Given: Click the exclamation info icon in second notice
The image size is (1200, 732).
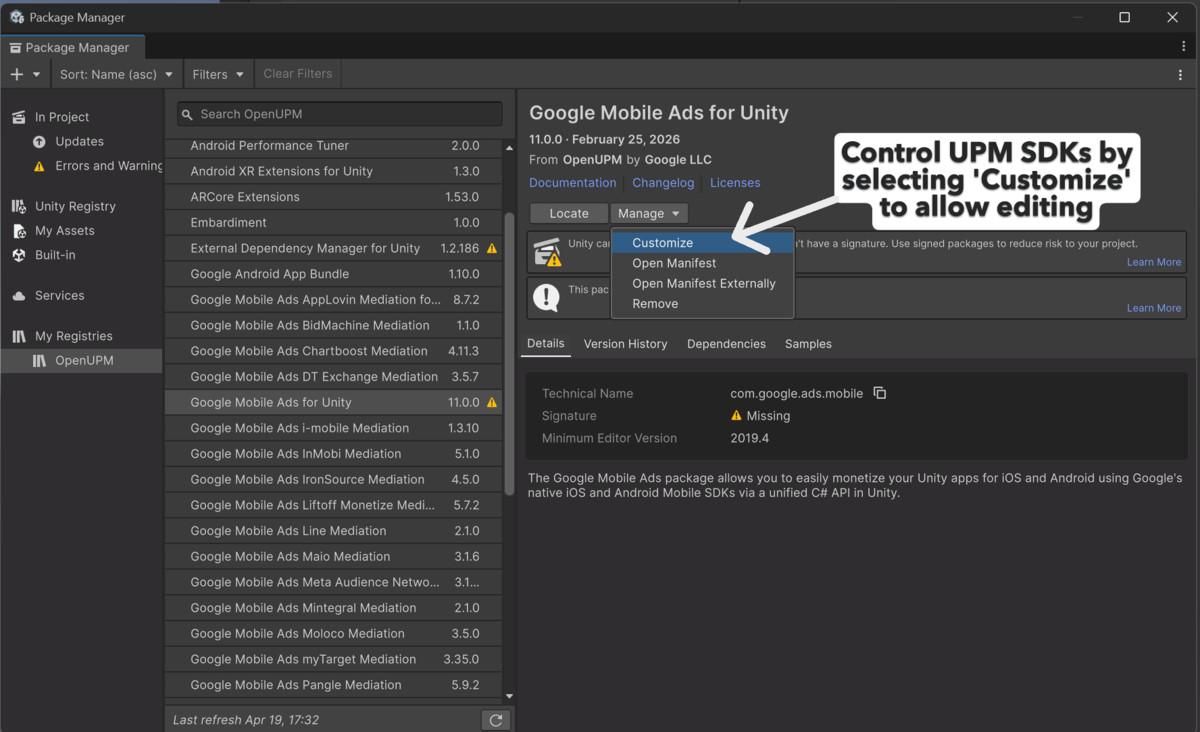Looking at the screenshot, I should point(546,297).
